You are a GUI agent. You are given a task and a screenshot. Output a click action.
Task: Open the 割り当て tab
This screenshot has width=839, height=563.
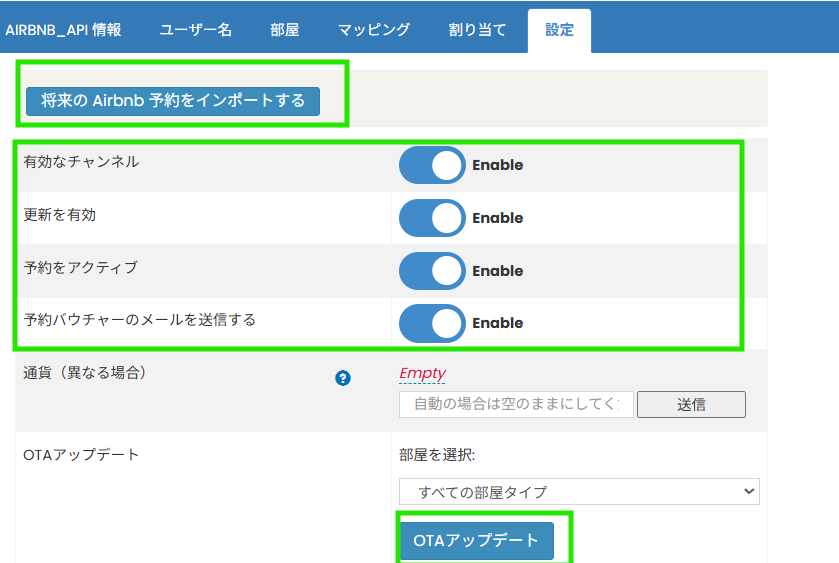(x=477, y=30)
